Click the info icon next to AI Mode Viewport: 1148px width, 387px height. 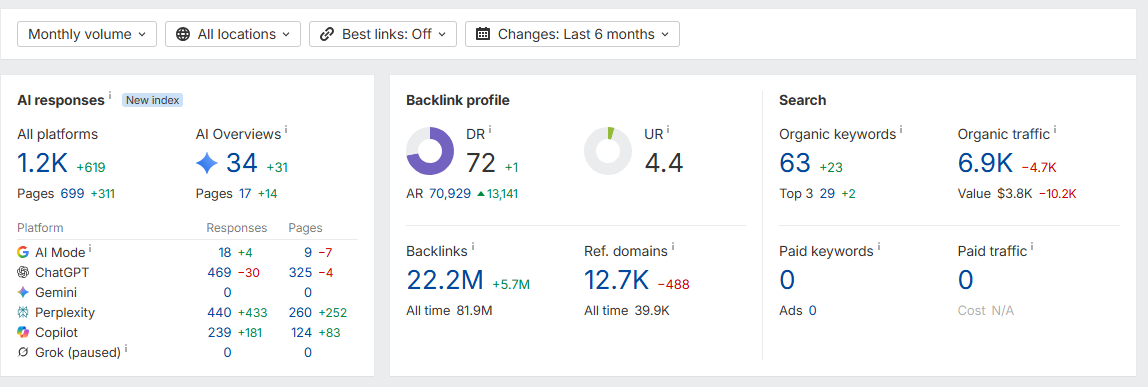91,249
